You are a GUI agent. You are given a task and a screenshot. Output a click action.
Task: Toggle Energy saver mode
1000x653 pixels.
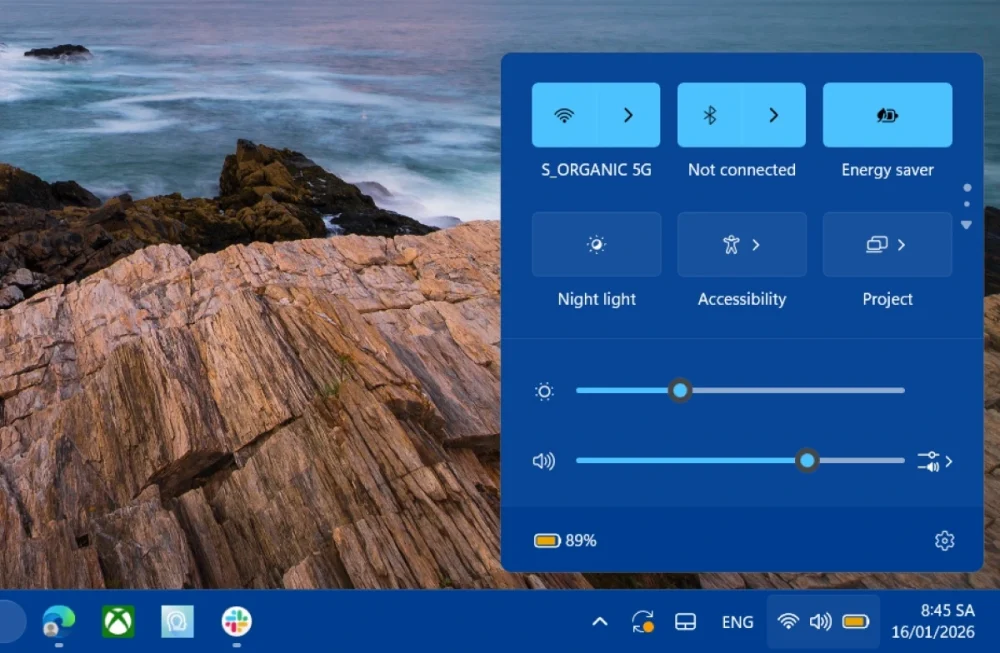click(887, 115)
